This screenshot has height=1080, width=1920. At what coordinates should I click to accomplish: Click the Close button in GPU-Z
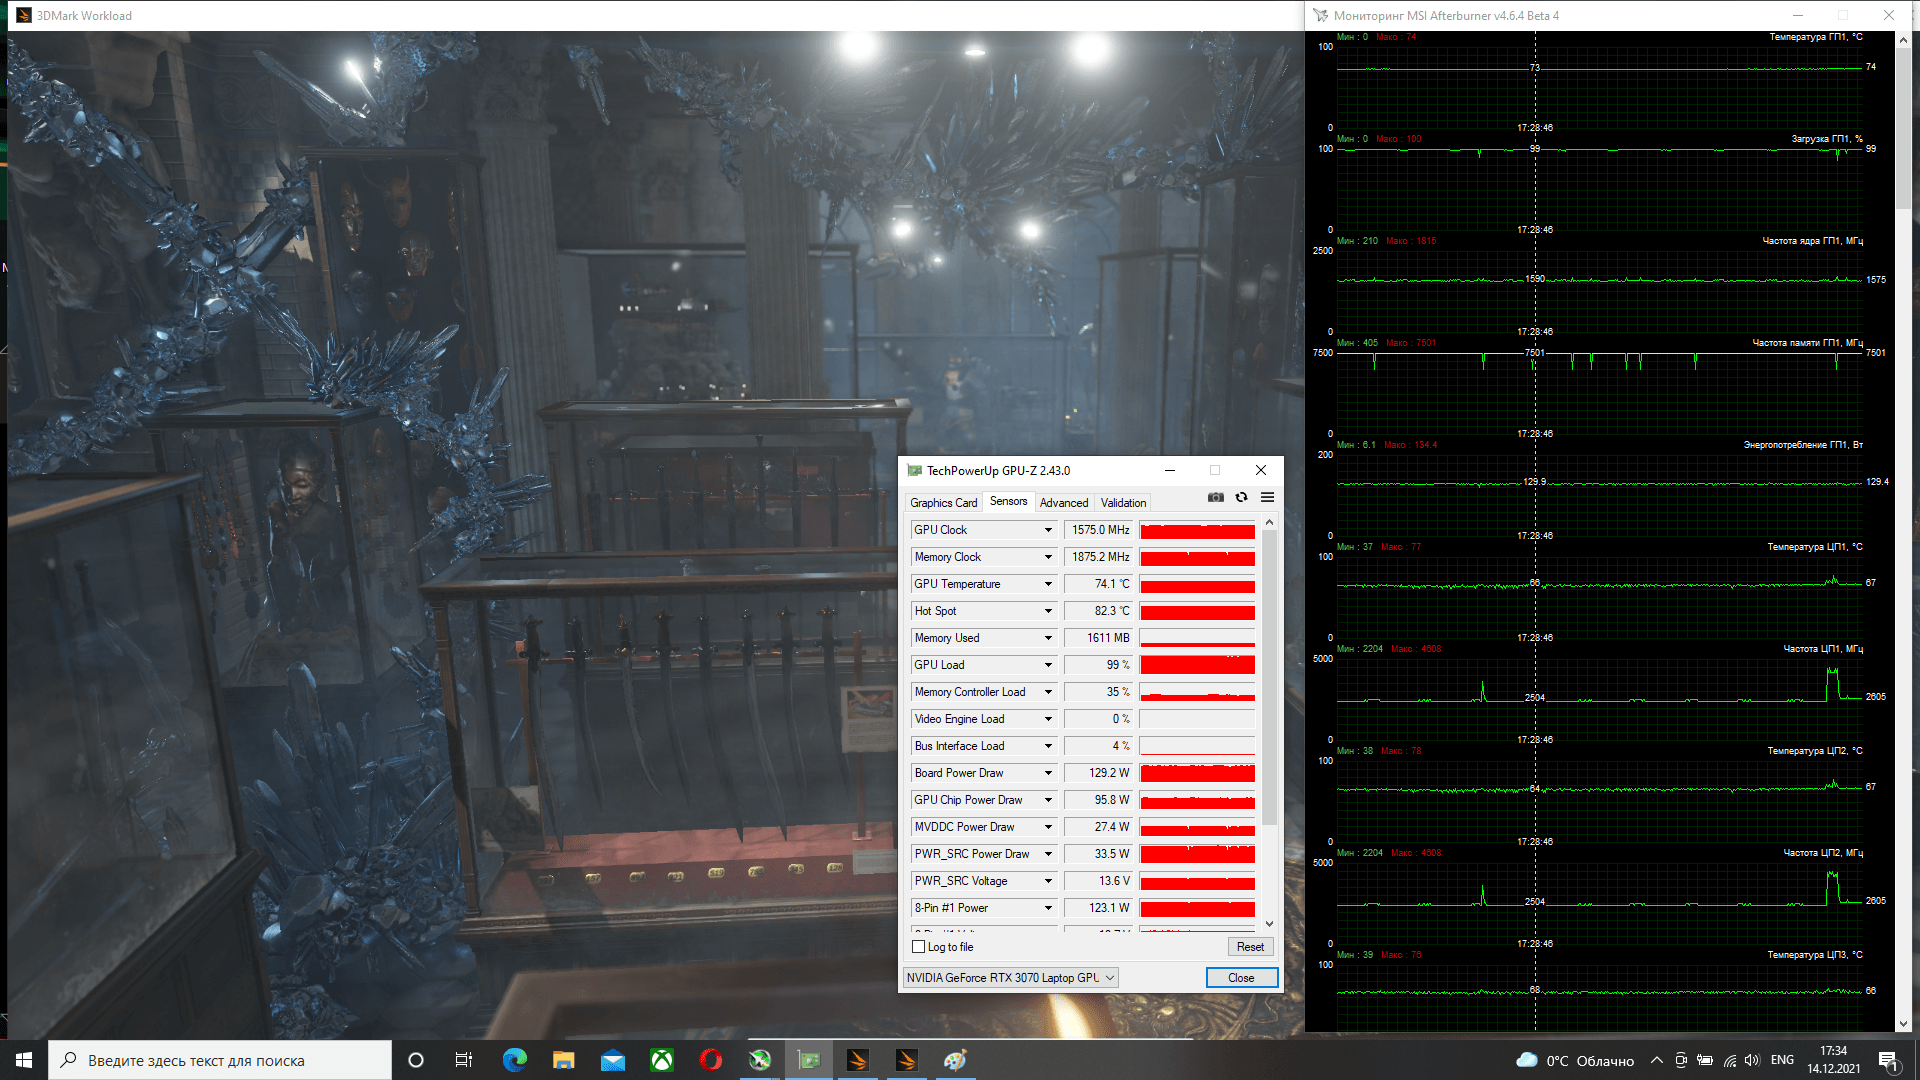click(1240, 978)
